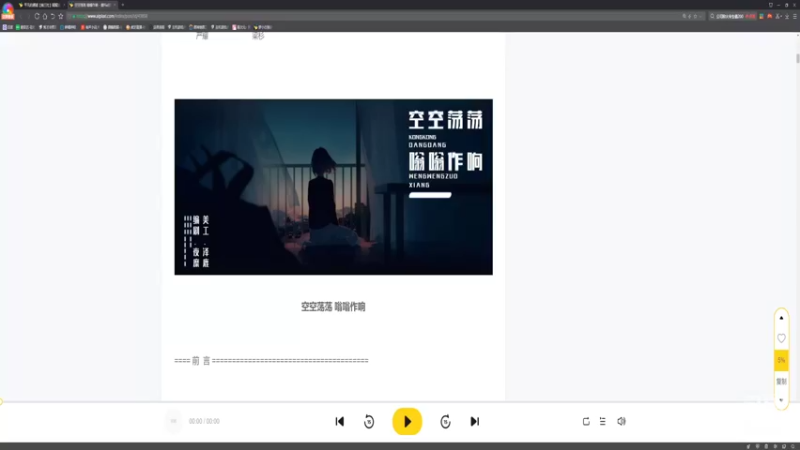Click the audio progress bar above player controls
The image size is (800, 450).
[x=400, y=402]
